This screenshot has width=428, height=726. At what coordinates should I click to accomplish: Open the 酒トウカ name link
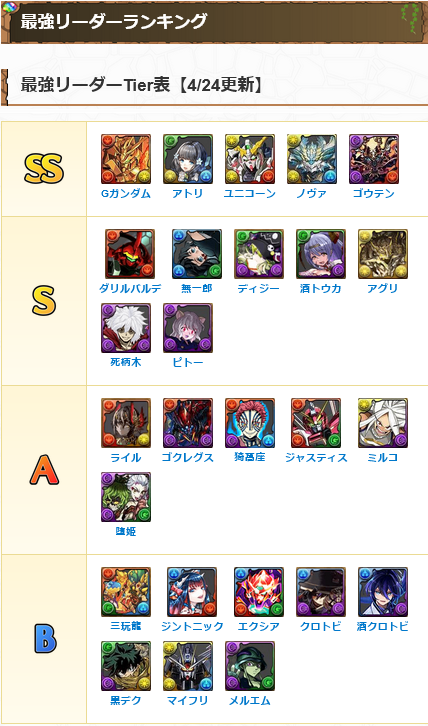coord(321,289)
